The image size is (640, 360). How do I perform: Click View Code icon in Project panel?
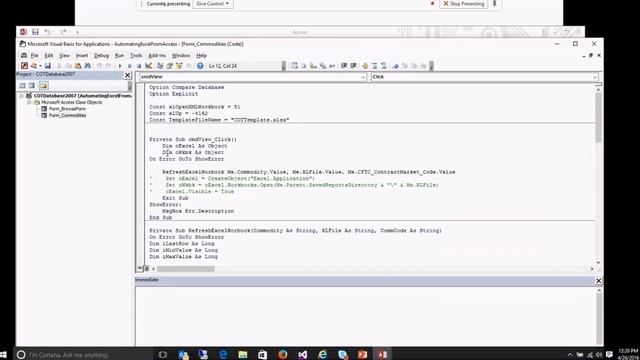click(22, 85)
